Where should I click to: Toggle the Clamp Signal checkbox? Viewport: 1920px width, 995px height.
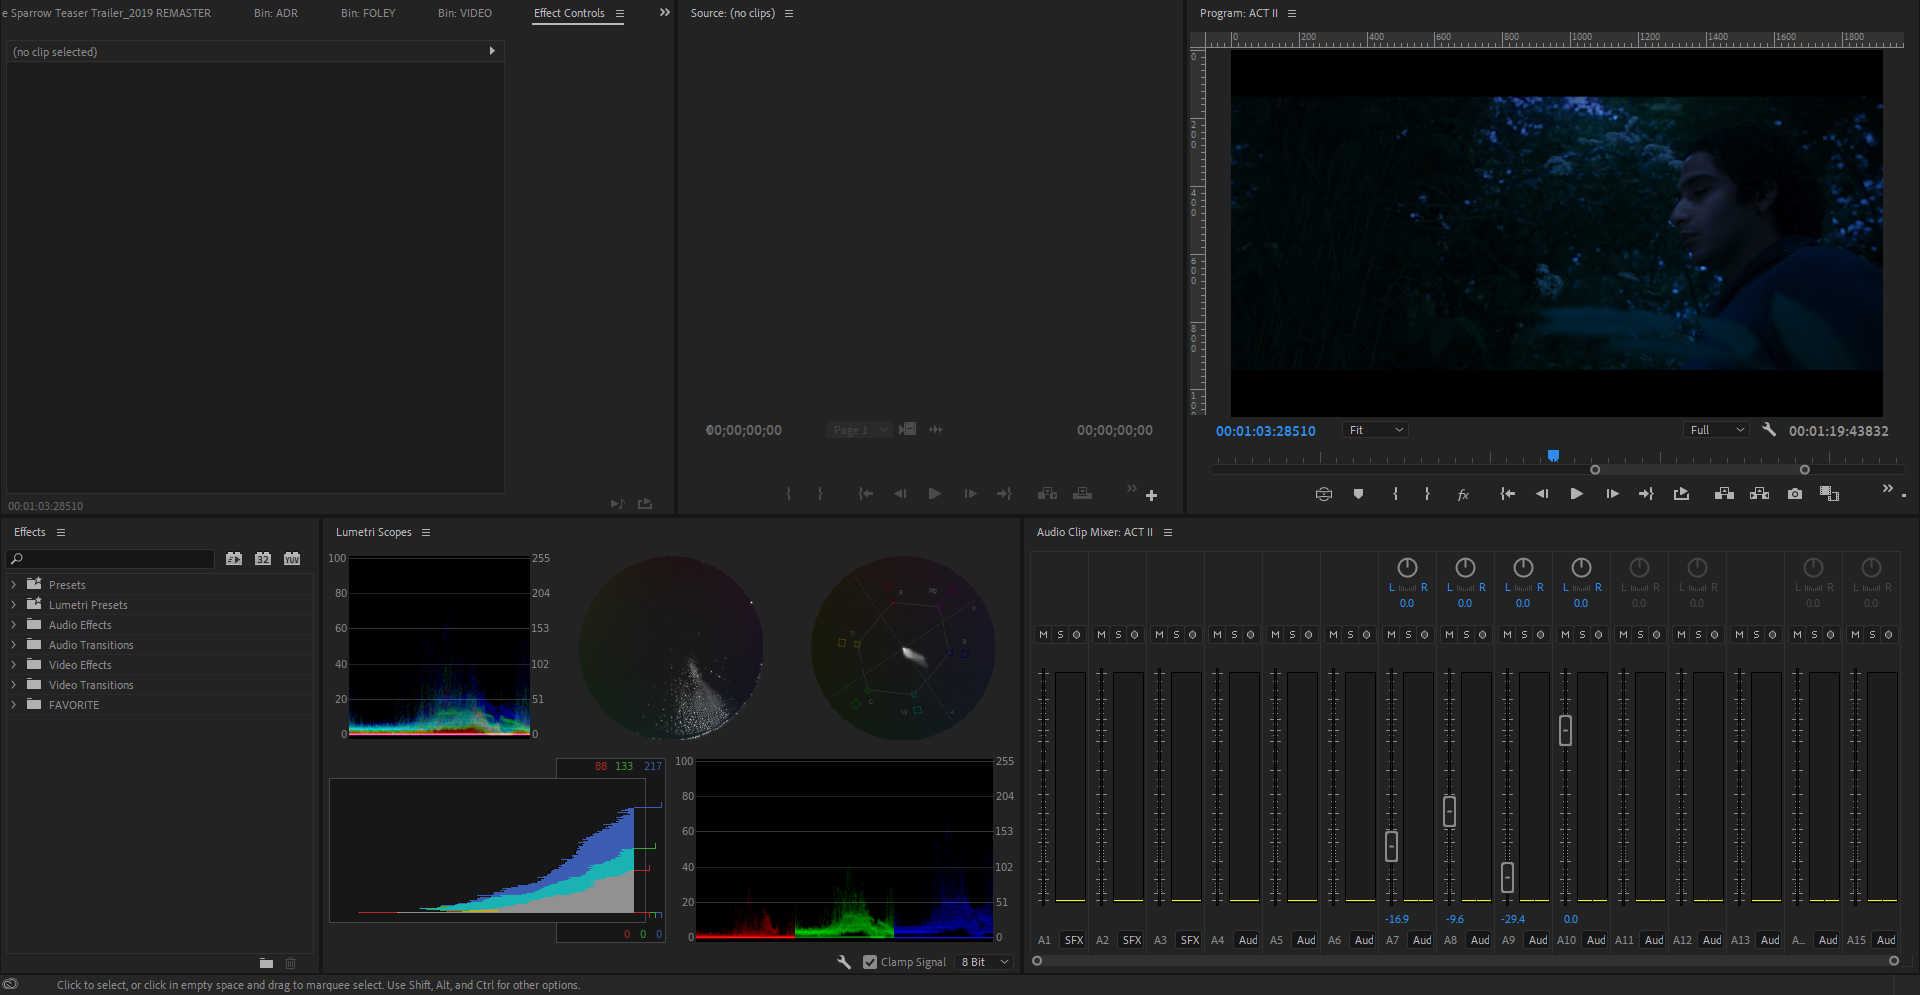click(870, 962)
